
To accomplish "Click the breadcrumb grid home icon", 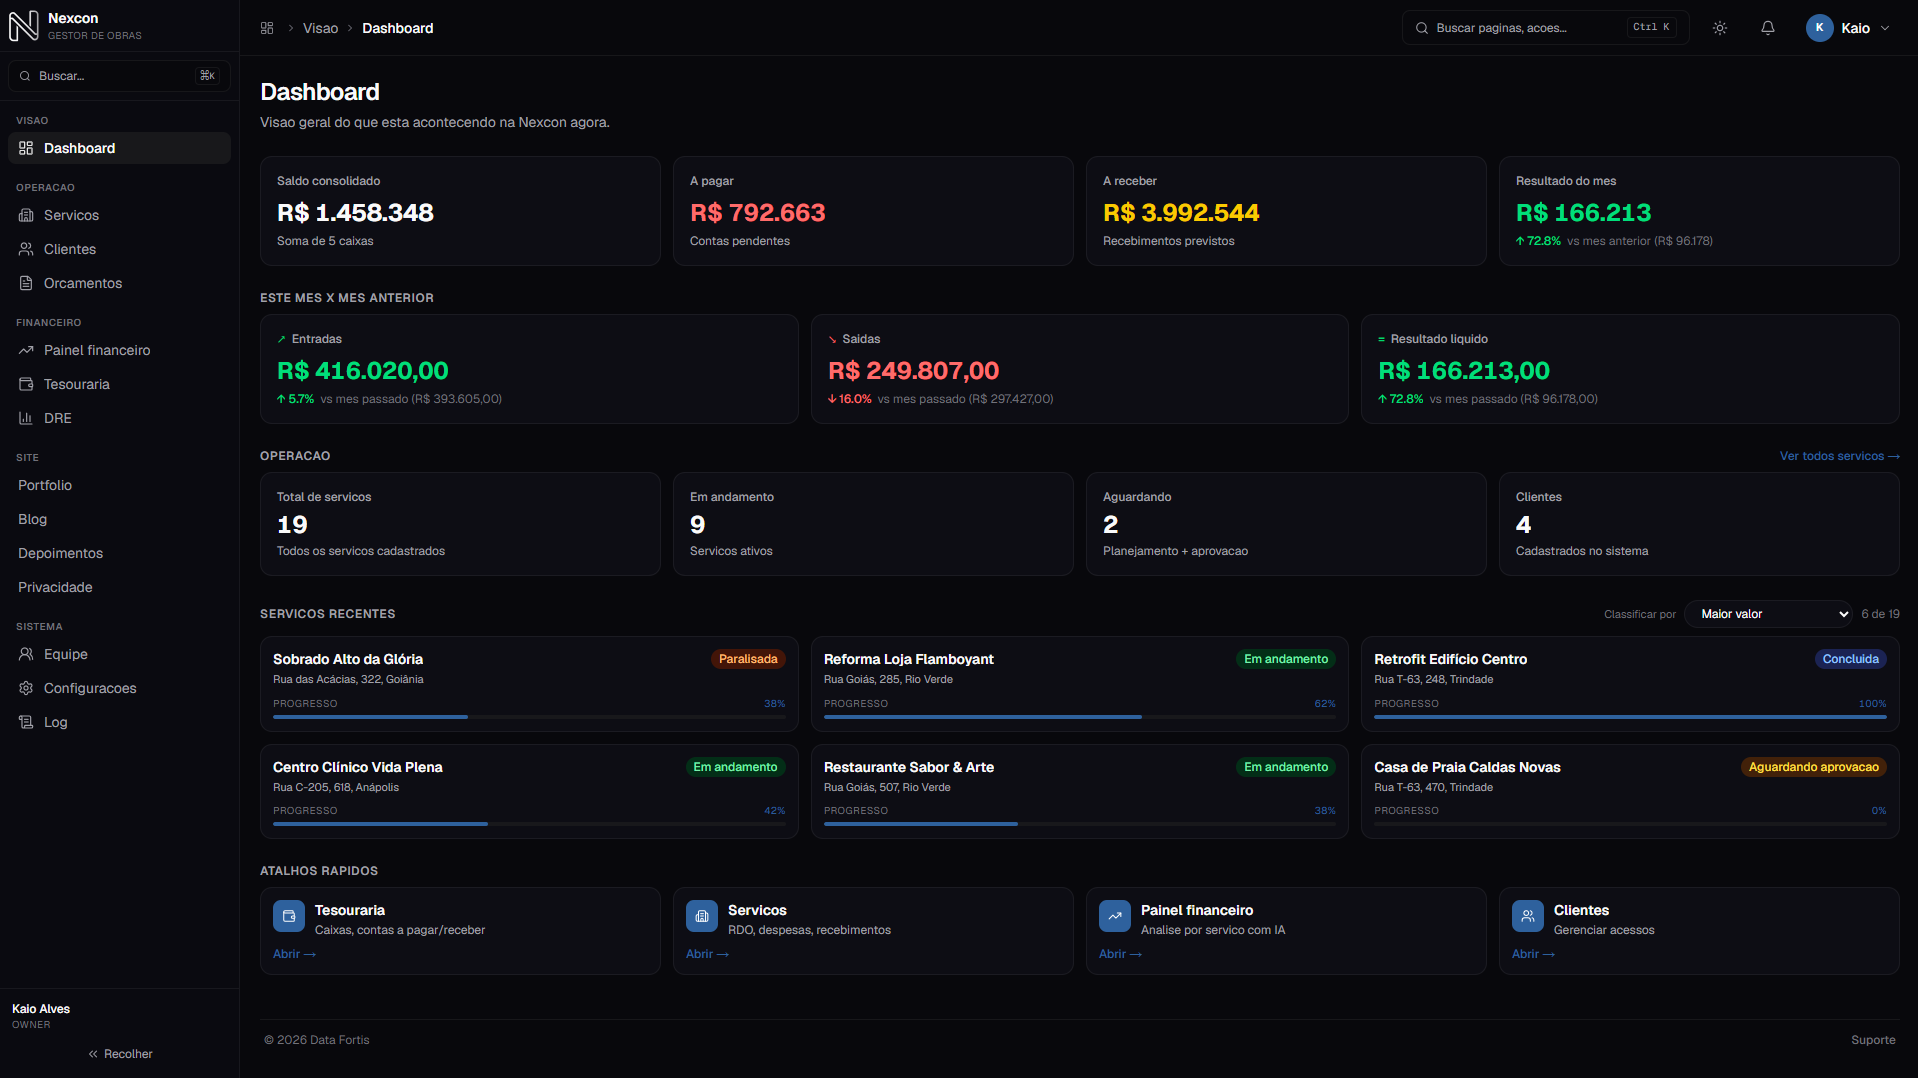I will click(267, 28).
